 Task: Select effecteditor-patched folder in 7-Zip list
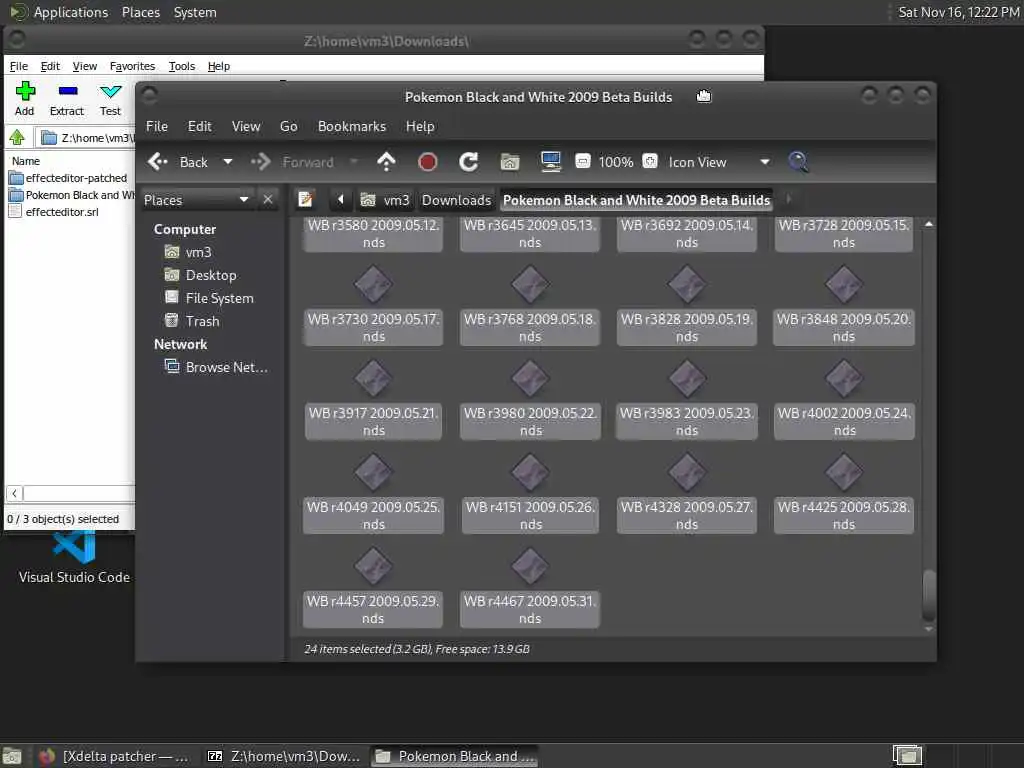pos(68,178)
